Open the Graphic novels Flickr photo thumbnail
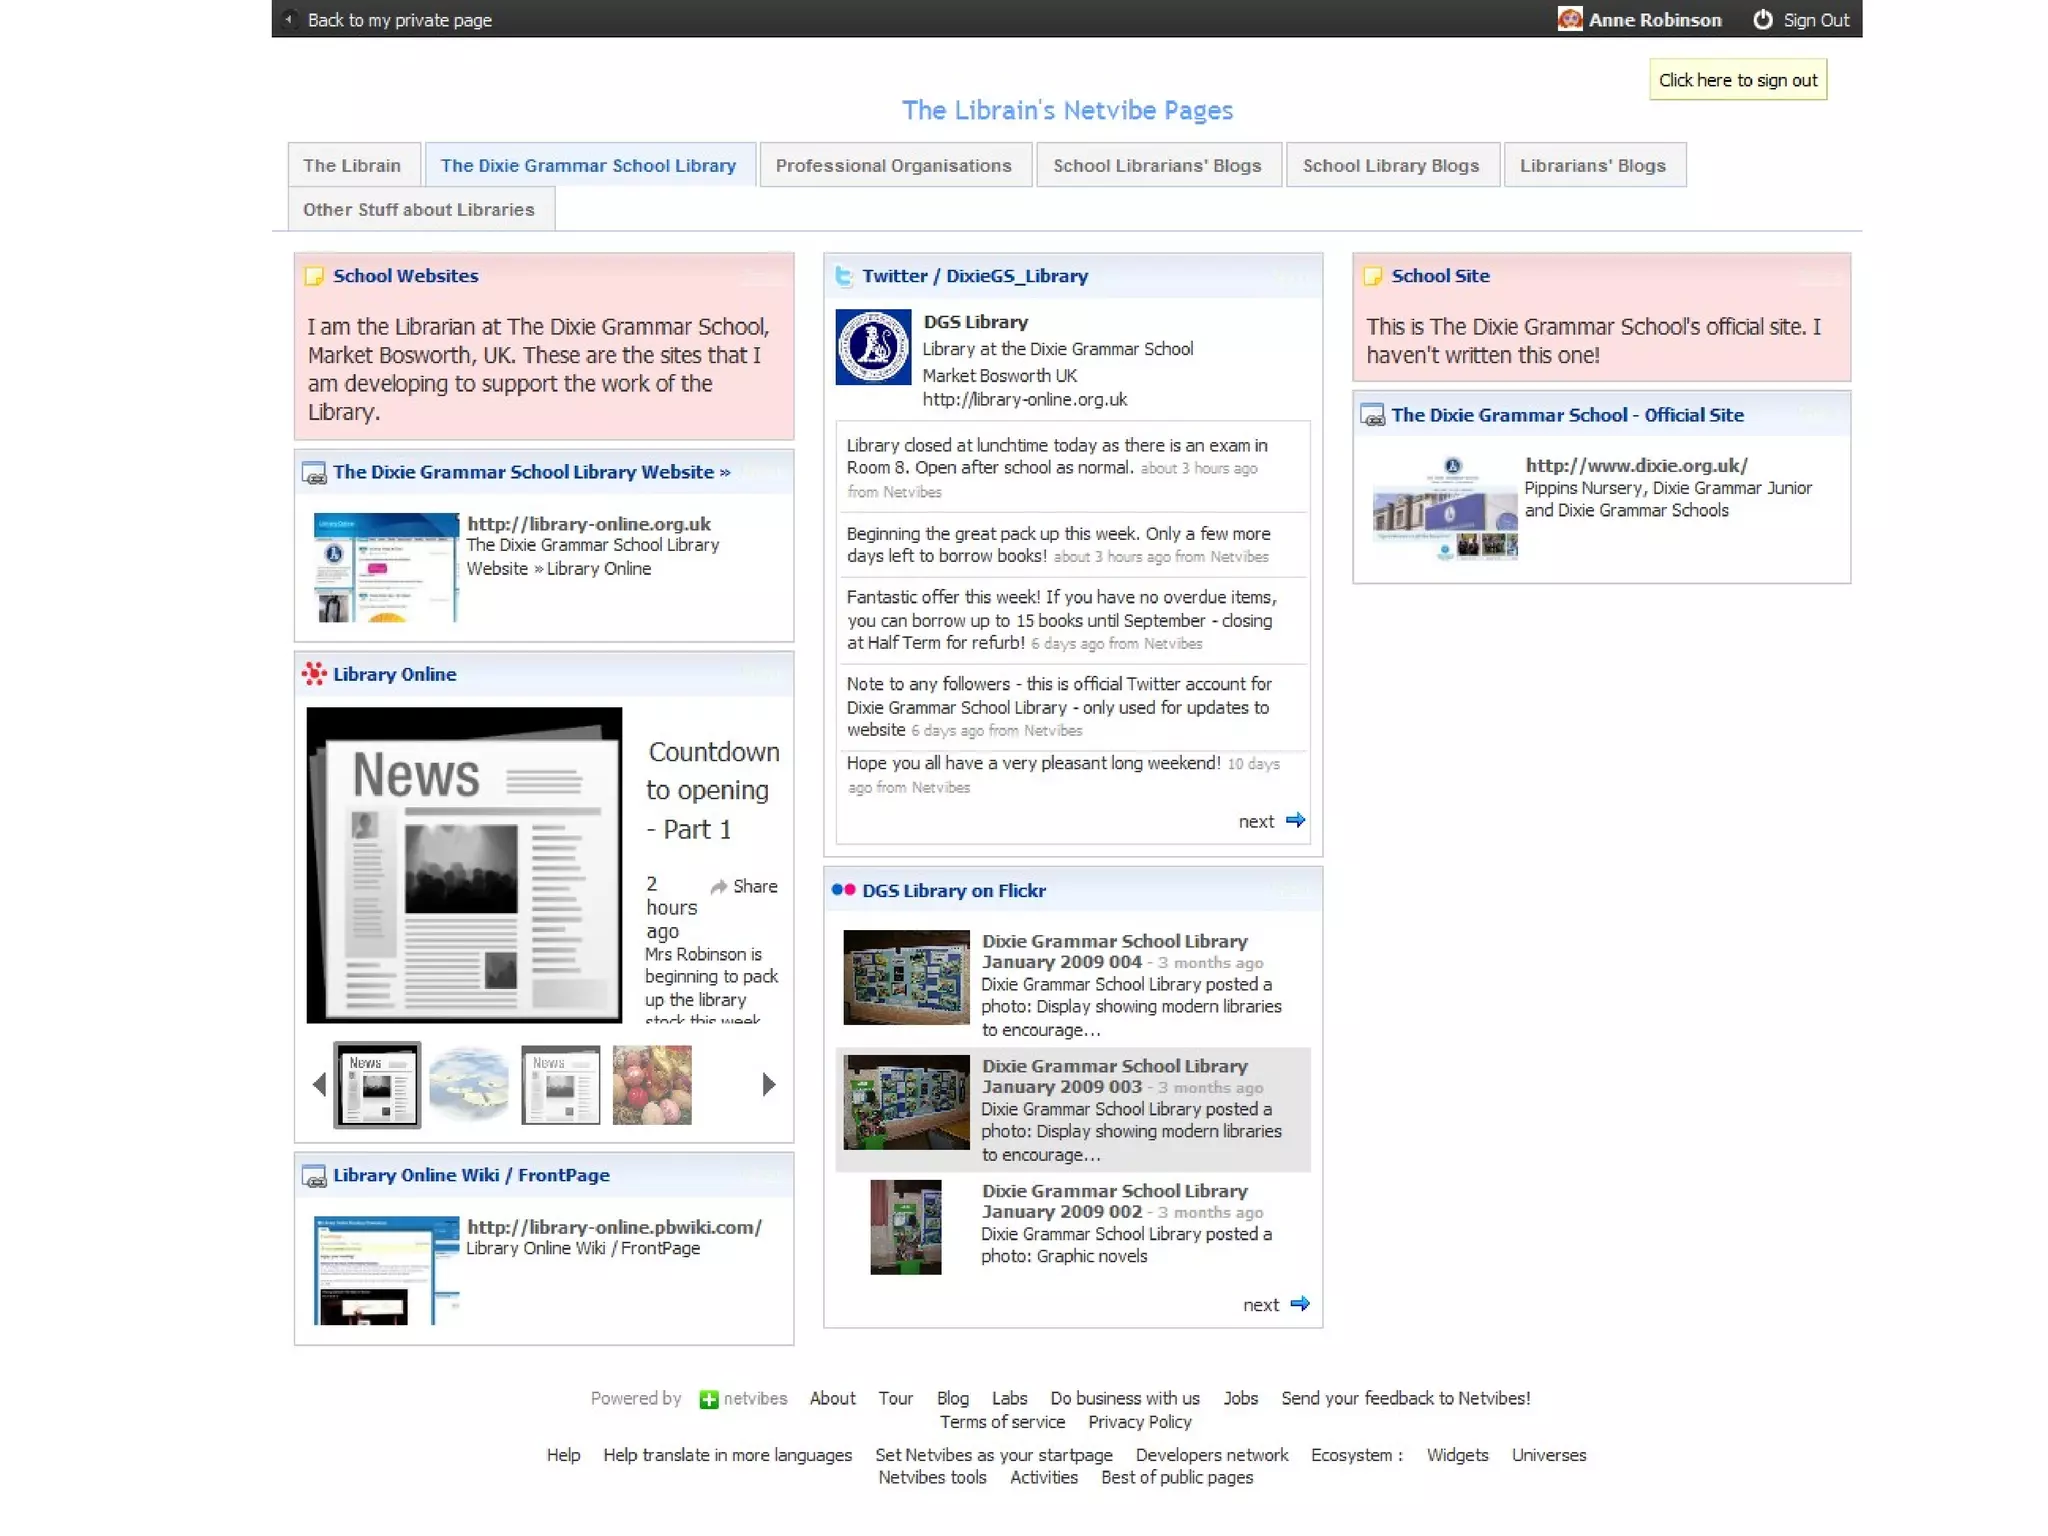 (x=905, y=1227)
